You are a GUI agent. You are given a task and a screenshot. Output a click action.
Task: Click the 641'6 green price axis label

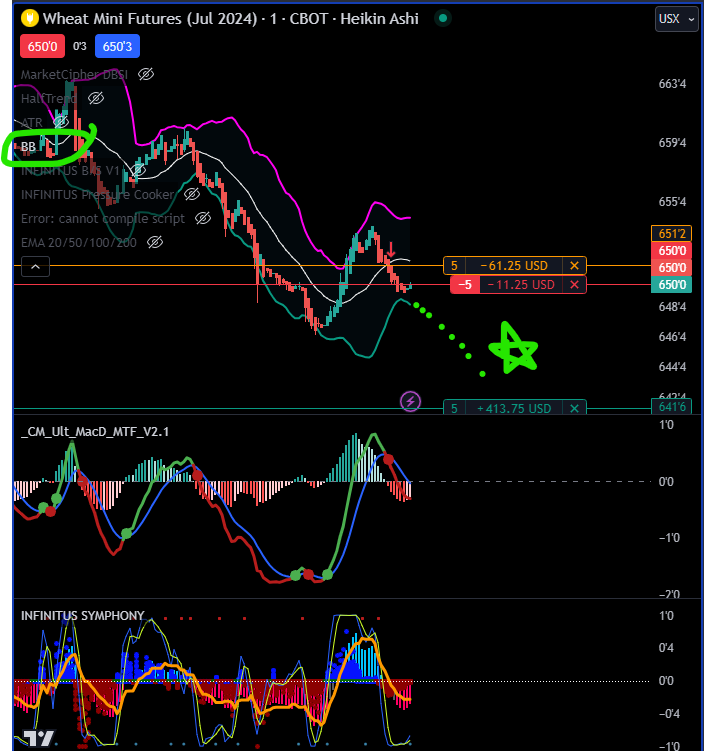(671, 407)
